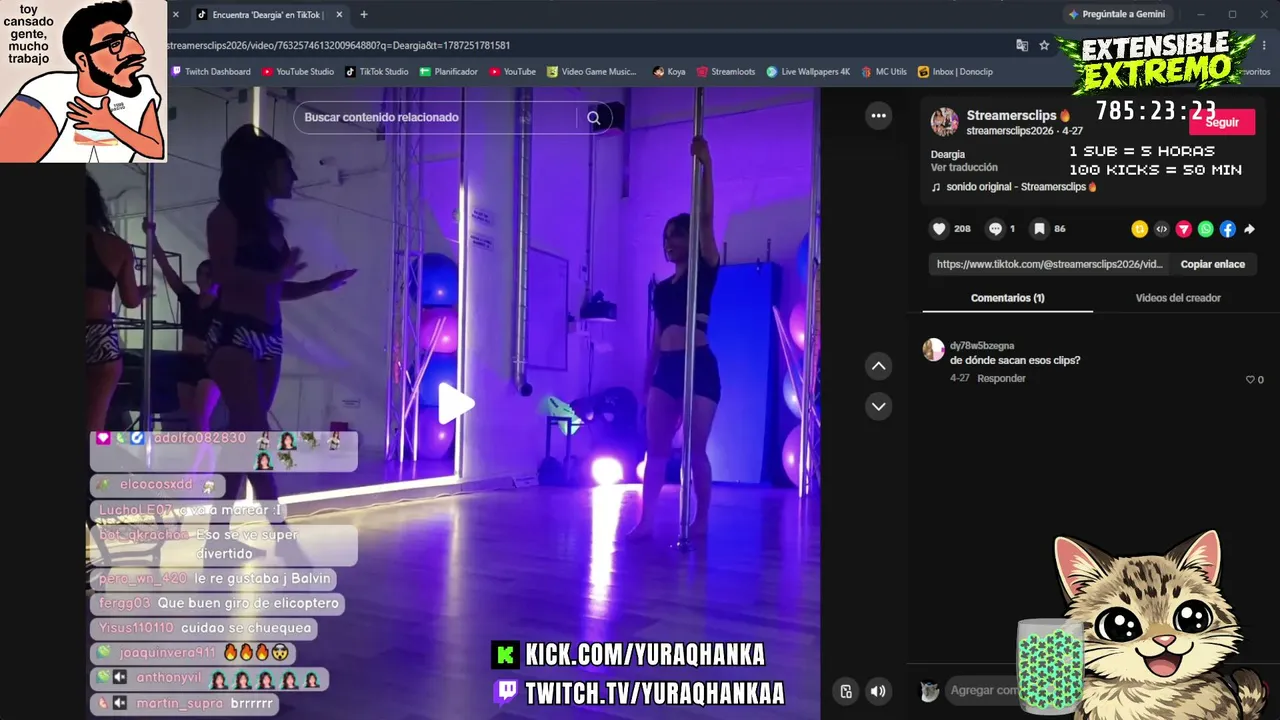The image size is (1280, 720).
Task: Open the TikTok Studio bookmark
Action: pyautogui.click(x=377, y=72)
